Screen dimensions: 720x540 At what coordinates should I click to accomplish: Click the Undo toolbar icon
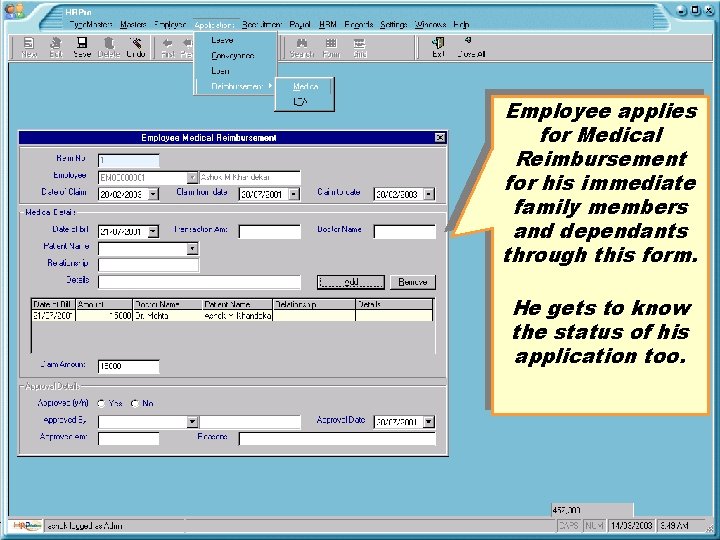136,47
